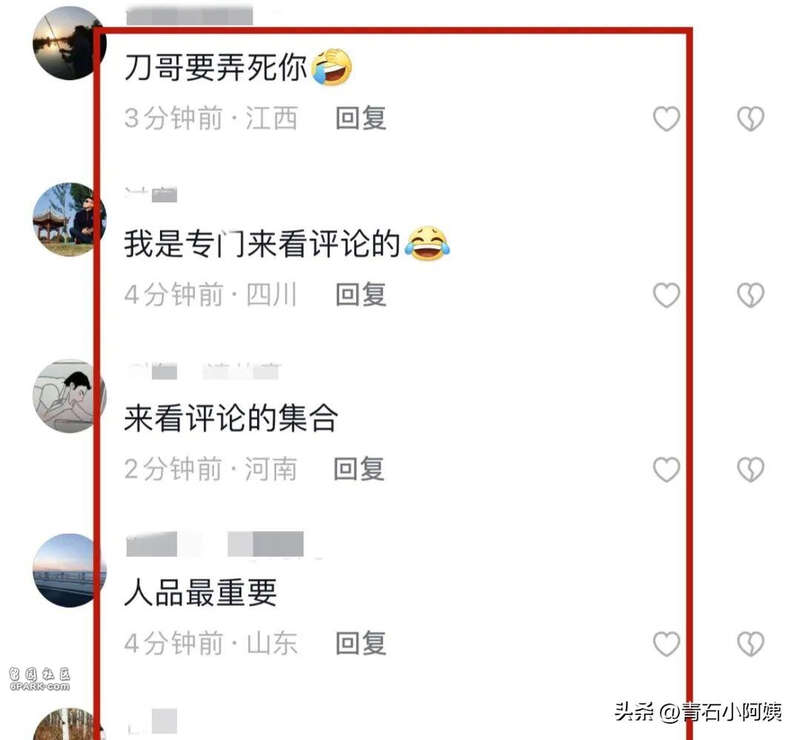Dislike the comment 刀哥要弄死你
800x740 pixels.
tap(751, 118)
